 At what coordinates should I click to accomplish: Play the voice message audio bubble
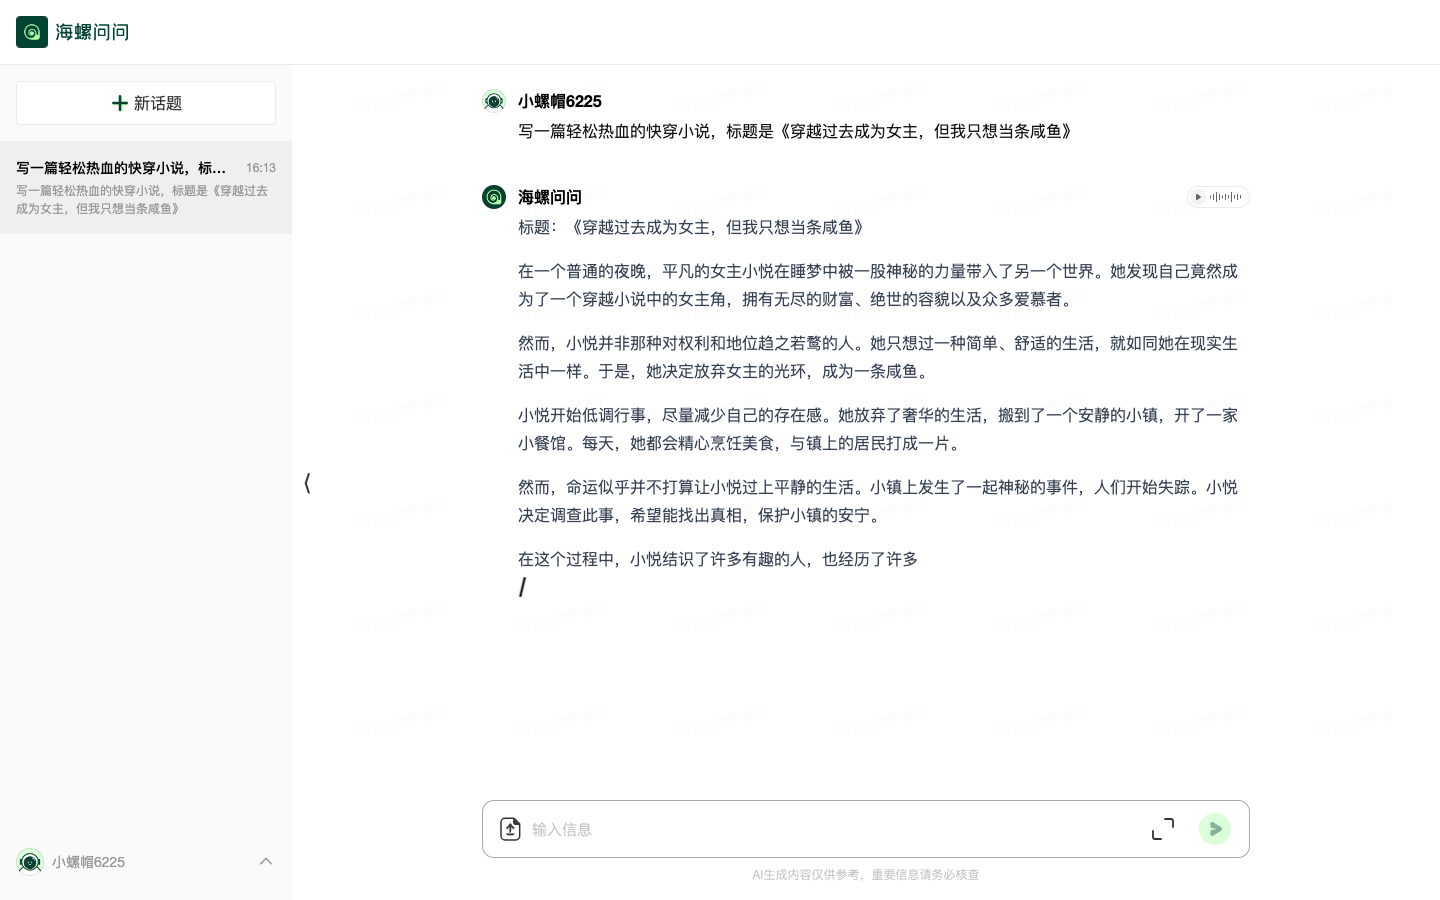click(1218, 197)
